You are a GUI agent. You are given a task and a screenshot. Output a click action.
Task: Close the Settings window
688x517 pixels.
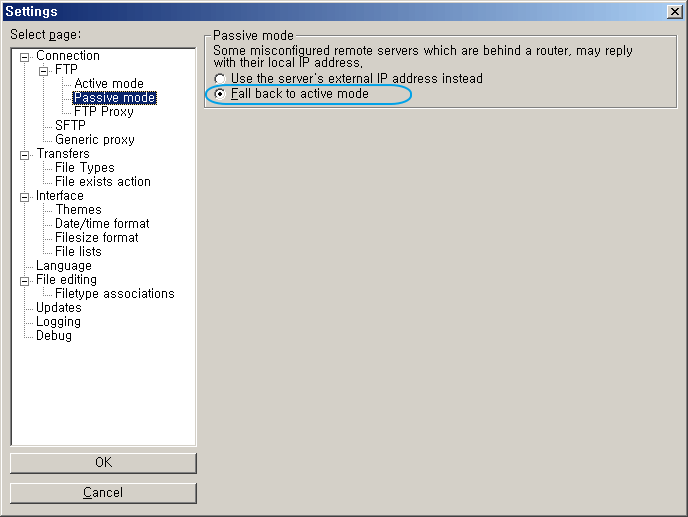pyautogui.click(x=674, y=11)
